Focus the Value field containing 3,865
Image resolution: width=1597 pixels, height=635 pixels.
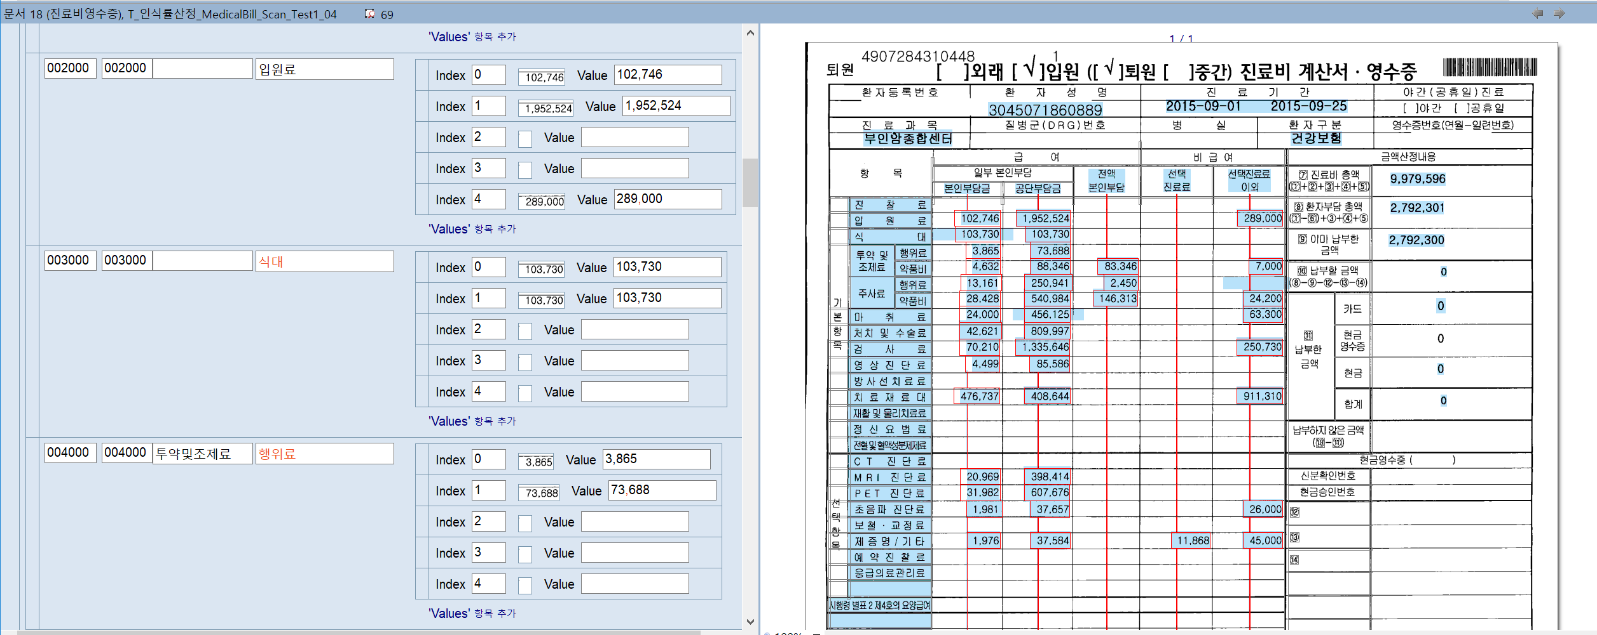tap(656, 459)
